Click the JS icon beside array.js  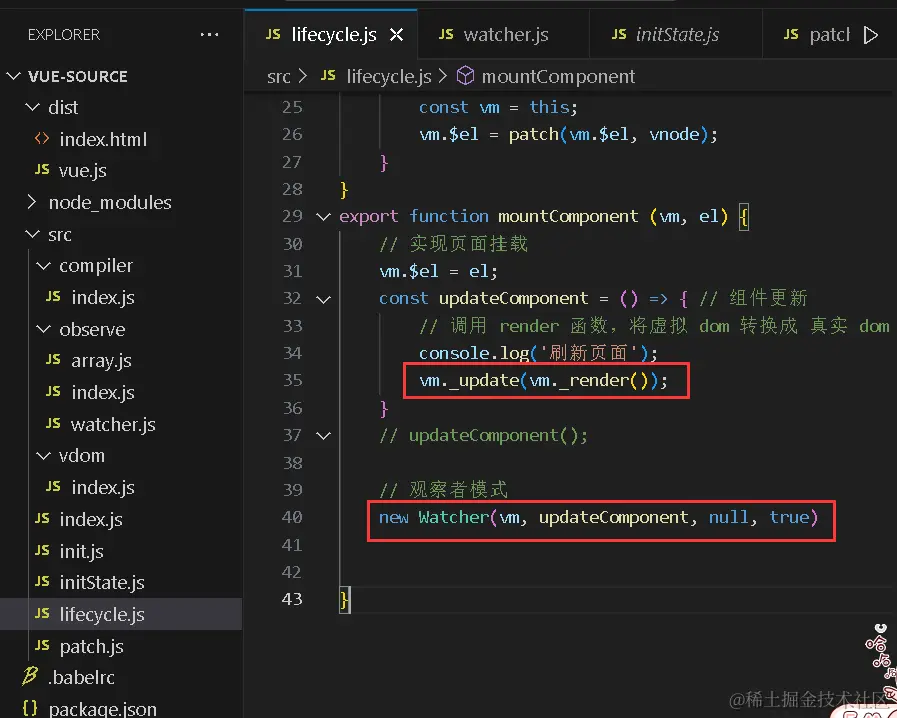point(53,359)
